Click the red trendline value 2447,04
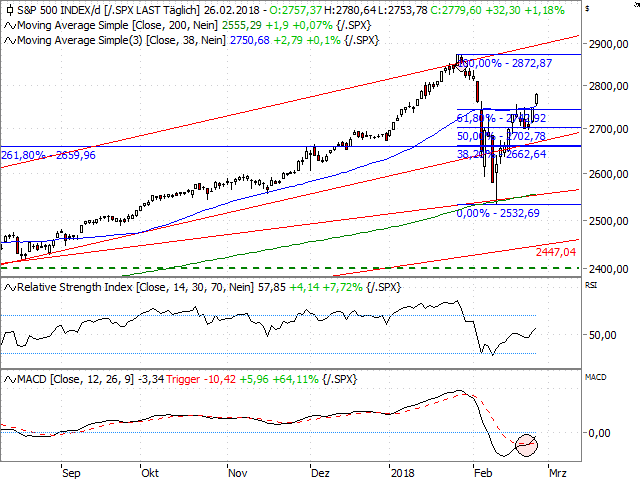Screen dimensions: 640x480 [556, 252]
